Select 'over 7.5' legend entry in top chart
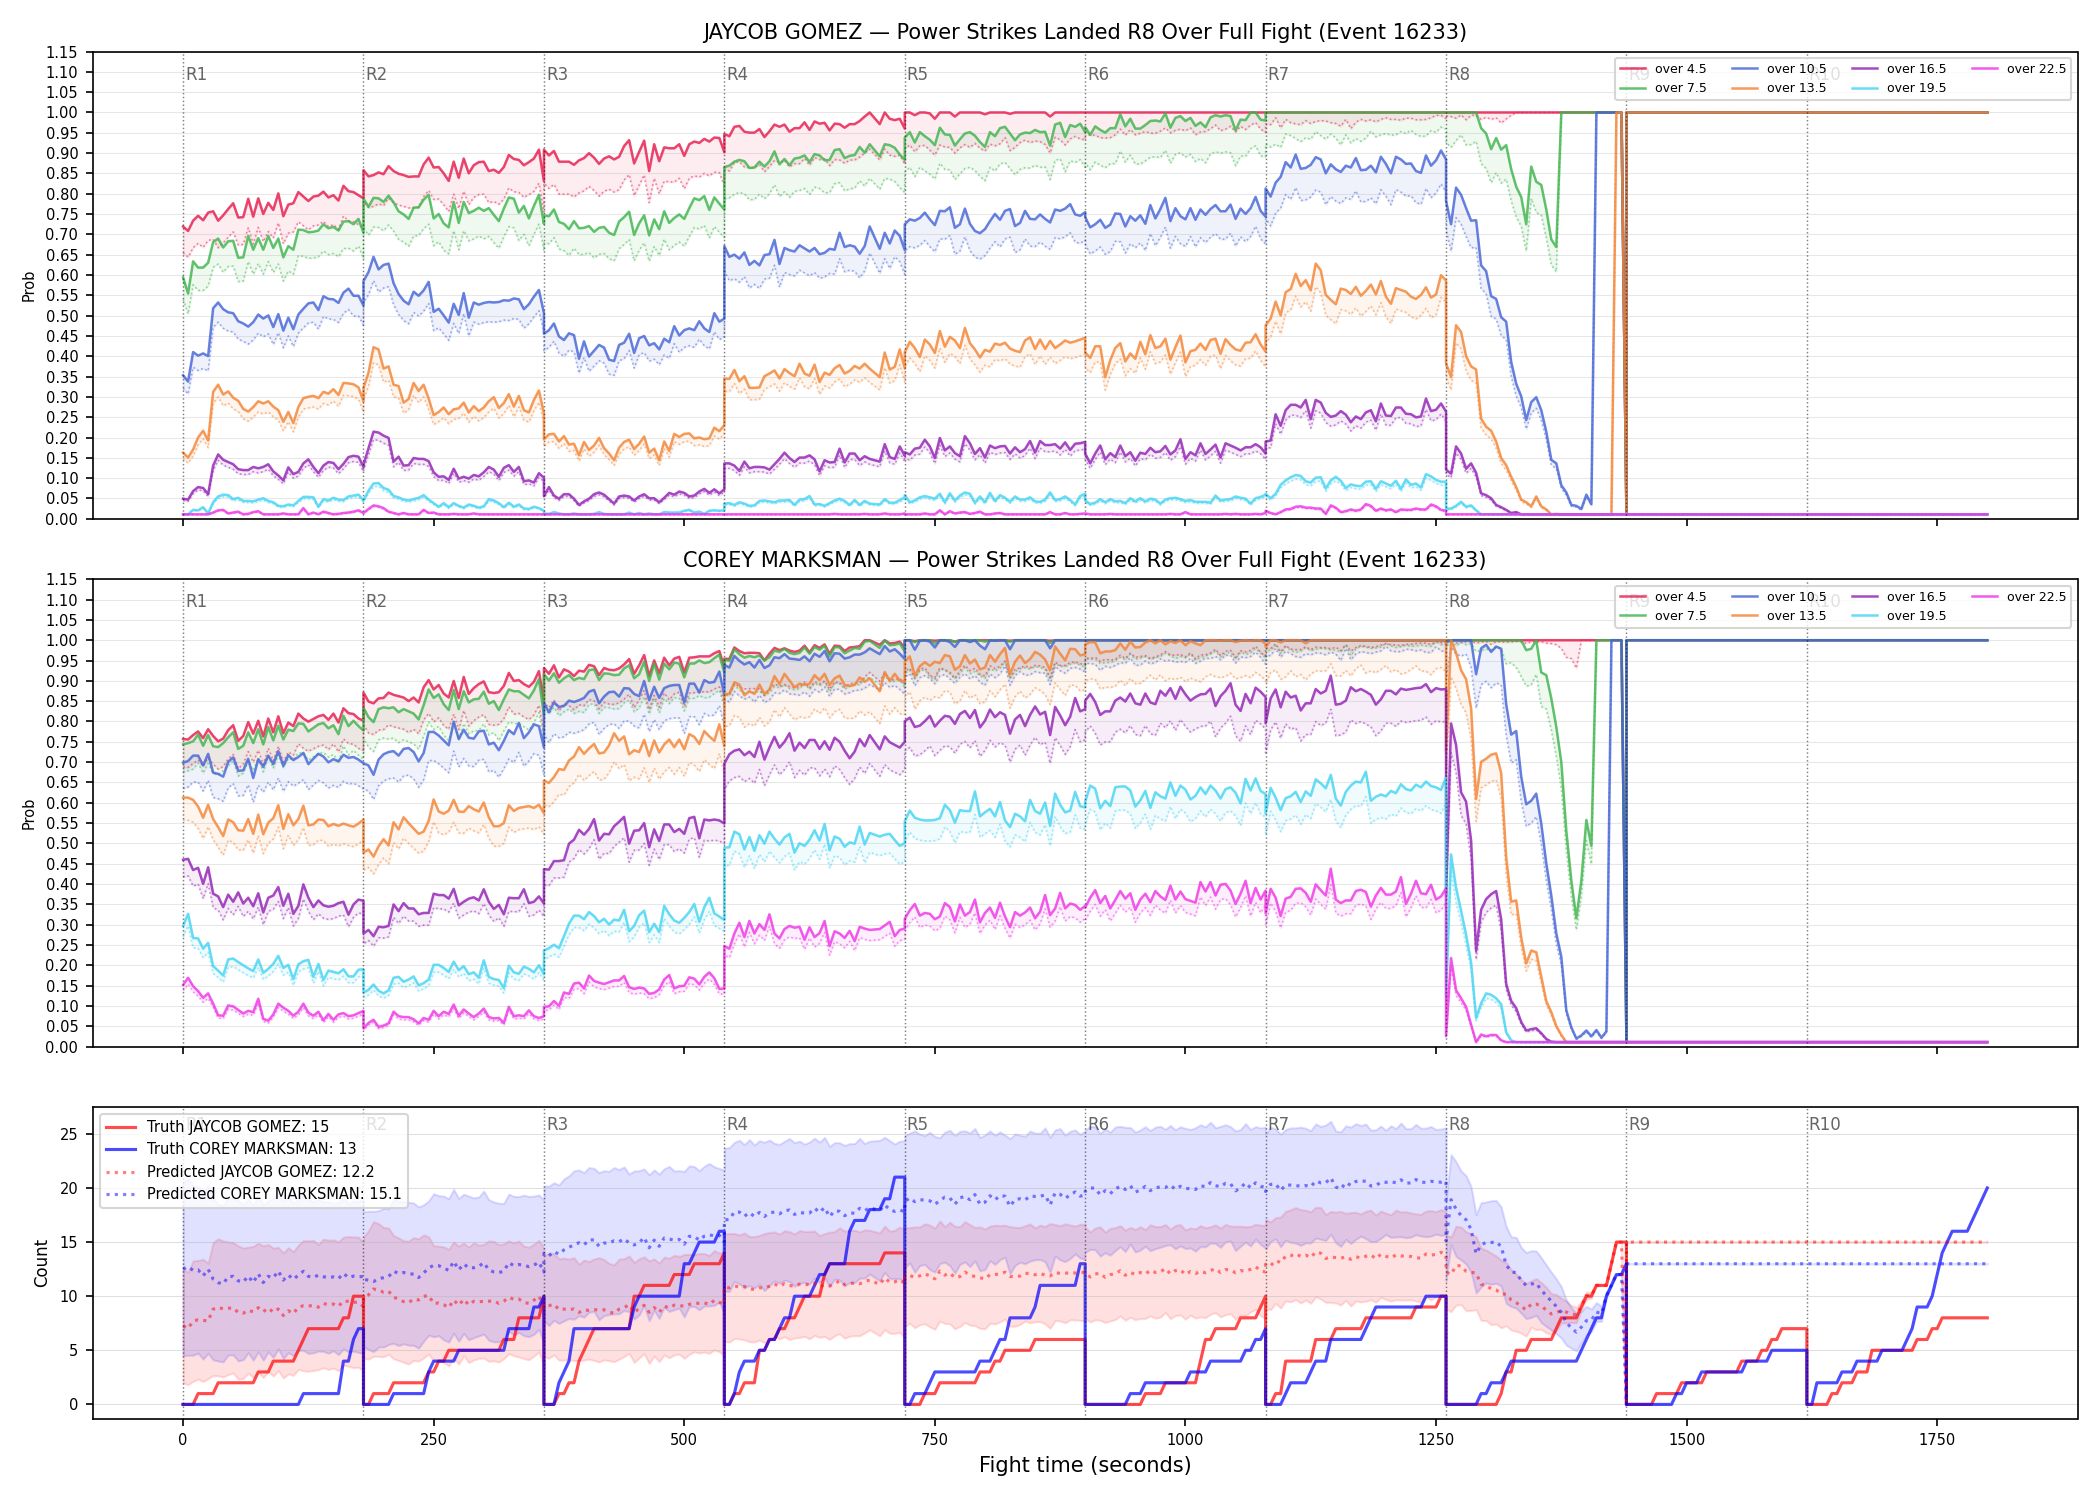Image resolution: width=2100 pixels, height=1500 pixels. click(x=1662, y=88)
